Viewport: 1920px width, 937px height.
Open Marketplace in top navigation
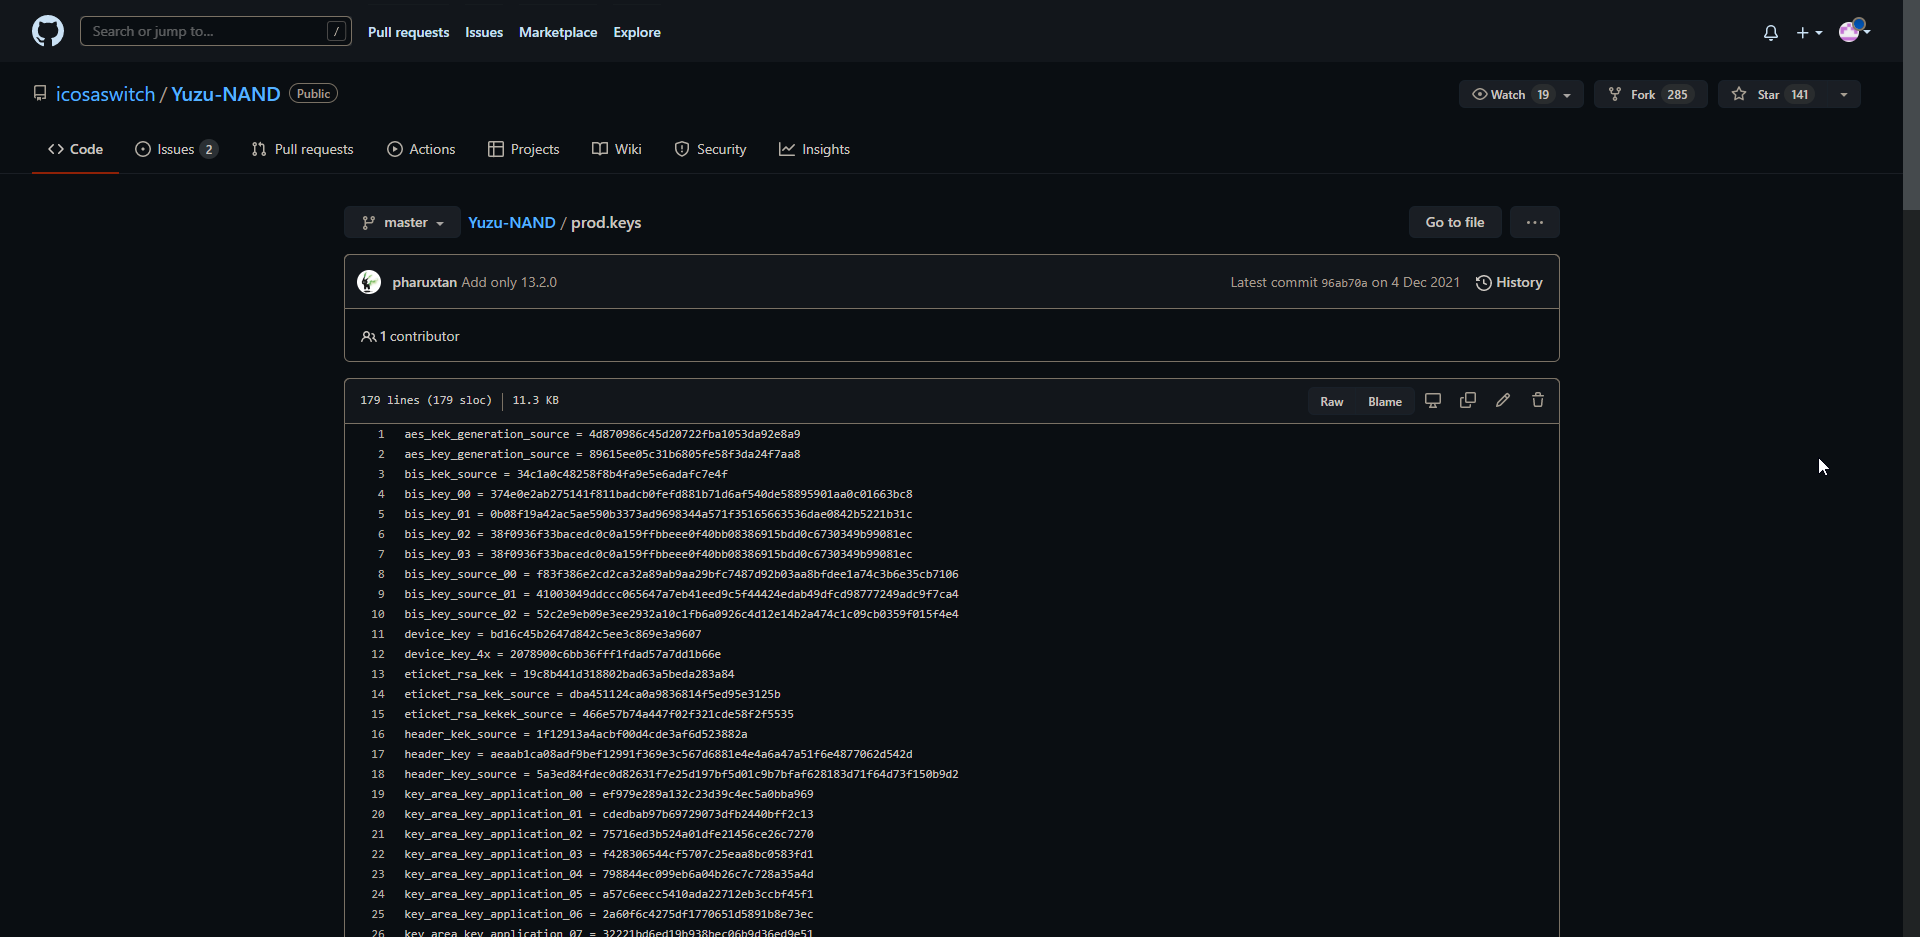pyautogui.click(x=558, y=32)
